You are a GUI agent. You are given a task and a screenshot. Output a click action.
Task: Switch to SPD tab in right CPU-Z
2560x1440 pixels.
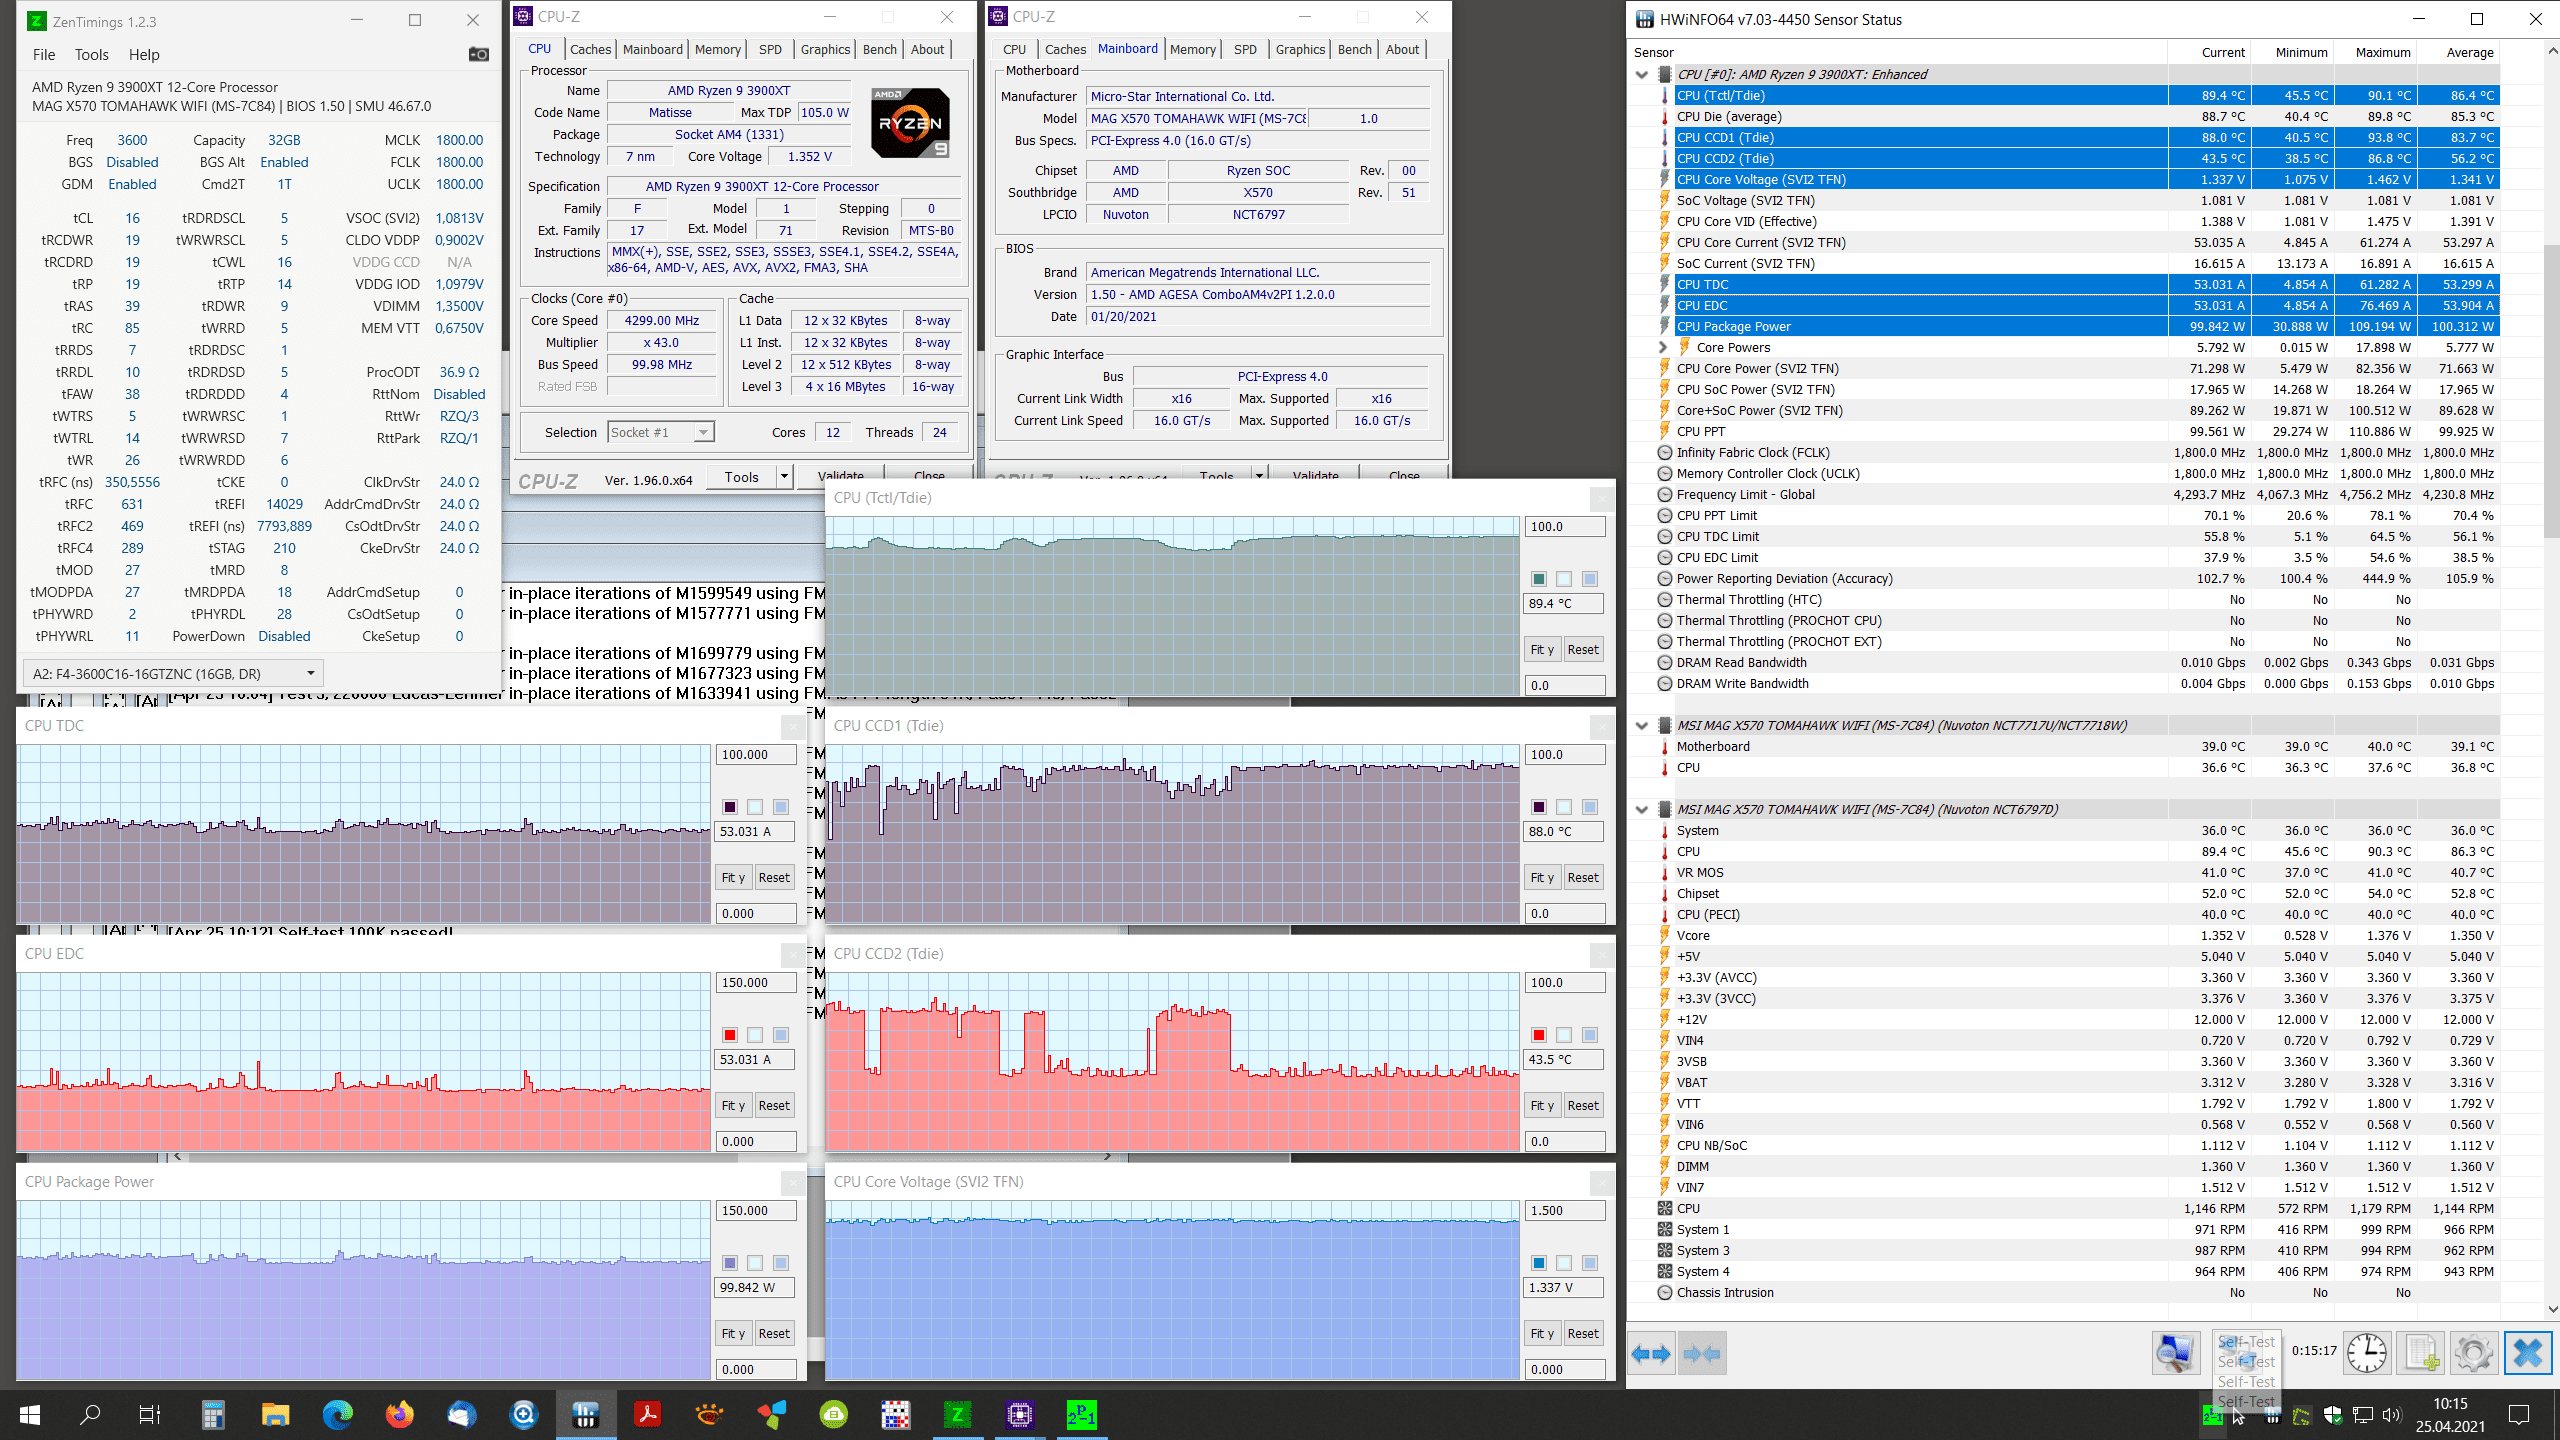coord(1245,49)
